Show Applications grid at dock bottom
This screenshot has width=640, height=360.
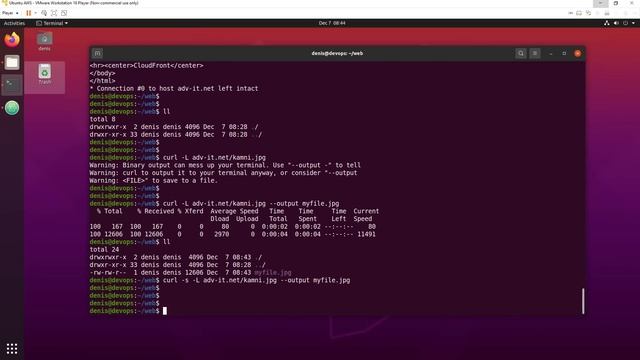(x=12, y=348)
